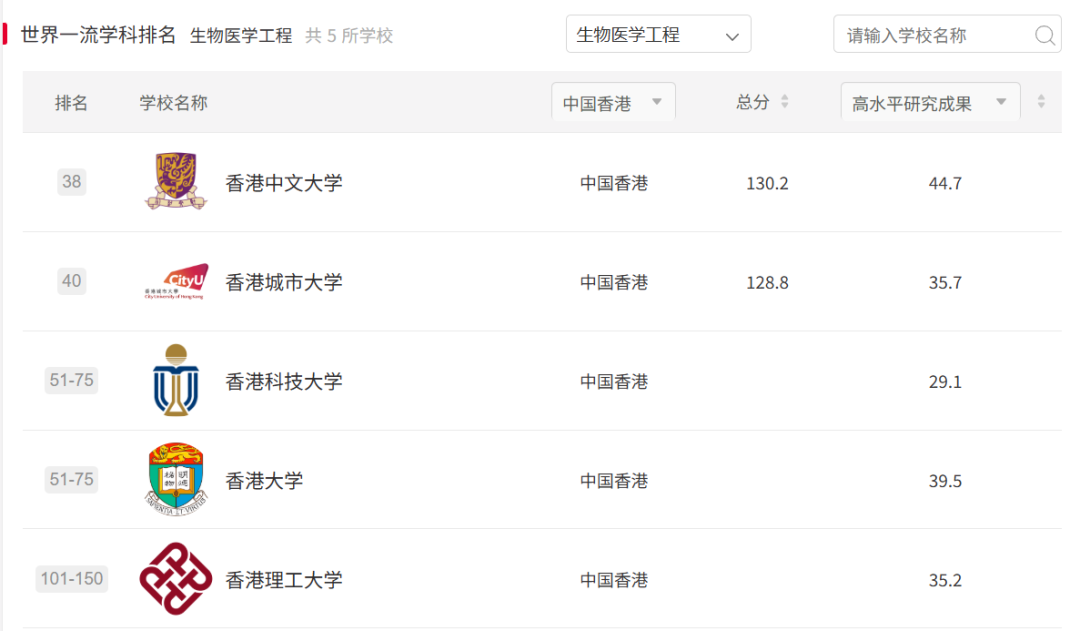Screen dimensions: 1080x631
Task: Click the Hong Kong Polytechnic University logo
Action: click(x=176, y=579)
